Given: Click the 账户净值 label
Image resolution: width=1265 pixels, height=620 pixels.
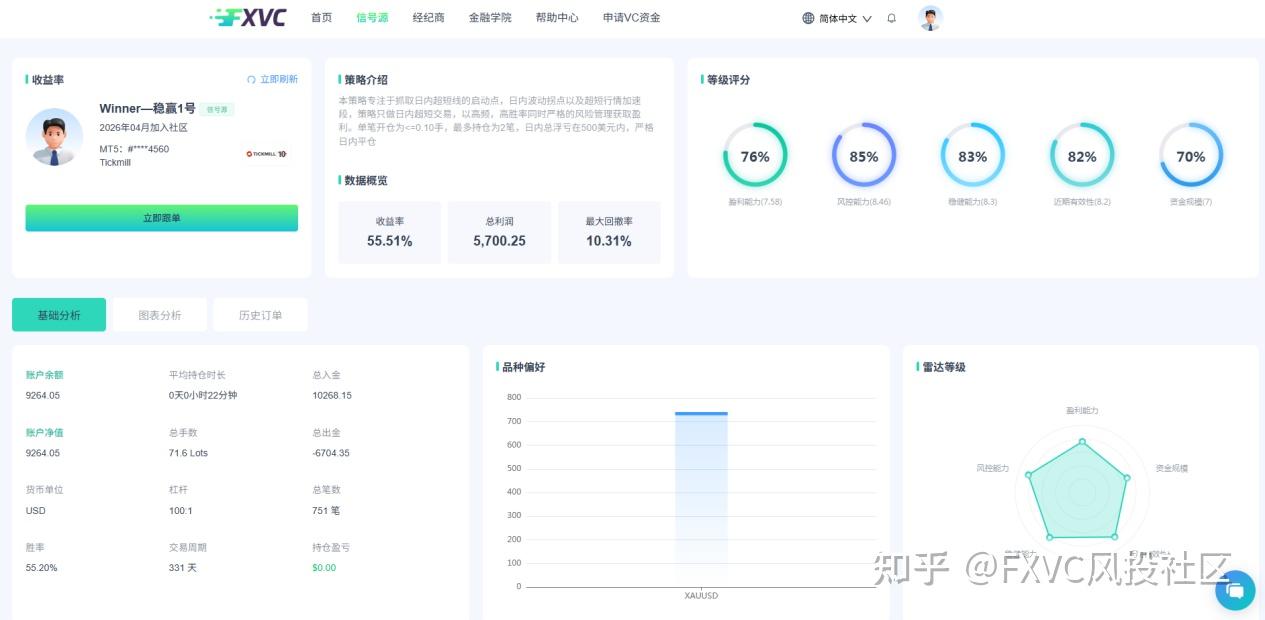Looking at the screenshot, I should [44, 433].
